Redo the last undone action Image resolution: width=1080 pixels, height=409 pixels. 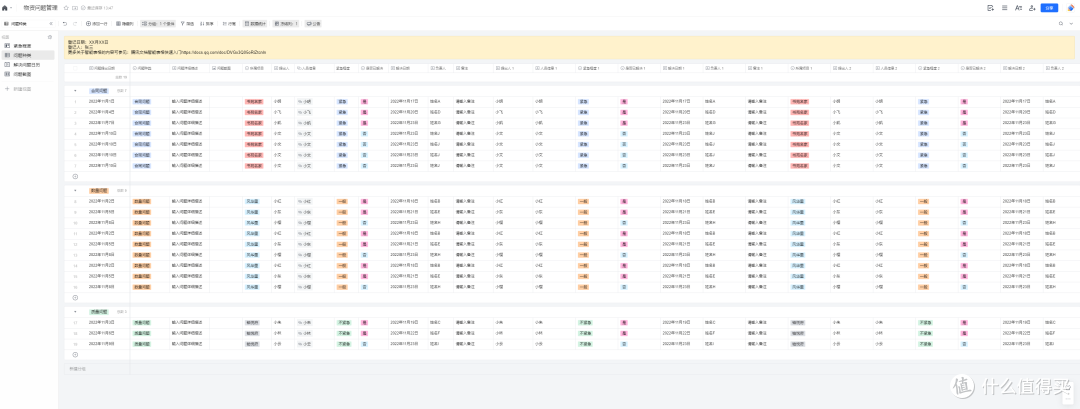tap(75, 23)
